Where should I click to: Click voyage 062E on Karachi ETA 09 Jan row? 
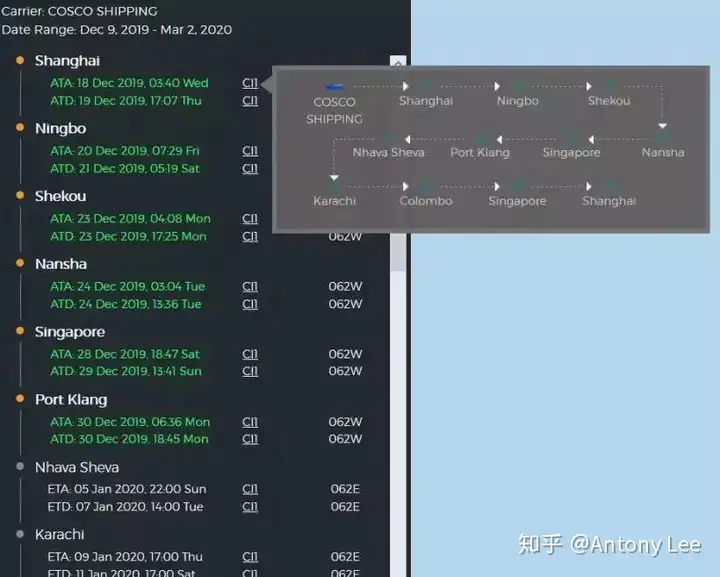pos(345,557)
